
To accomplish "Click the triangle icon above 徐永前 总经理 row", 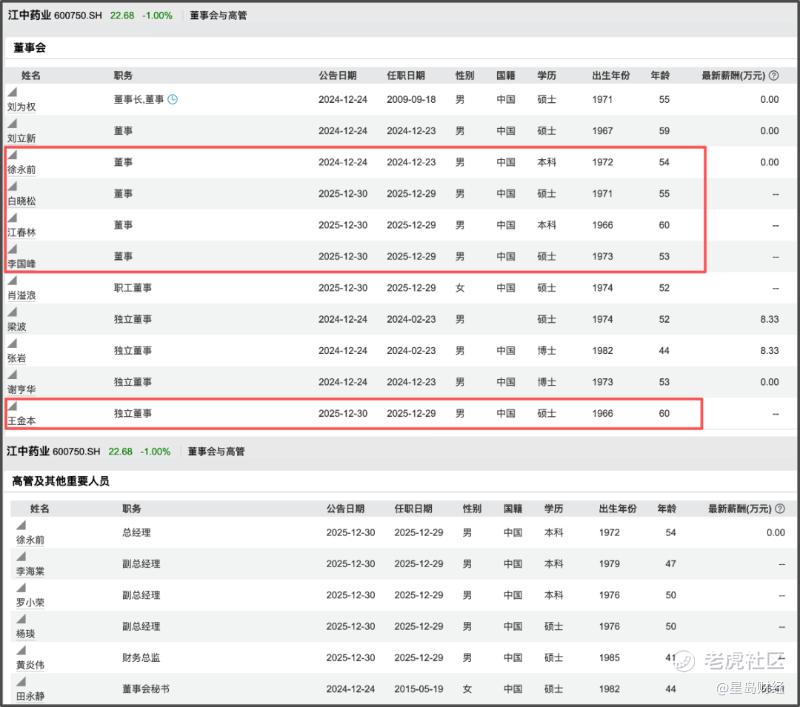I will pos(21,525).
